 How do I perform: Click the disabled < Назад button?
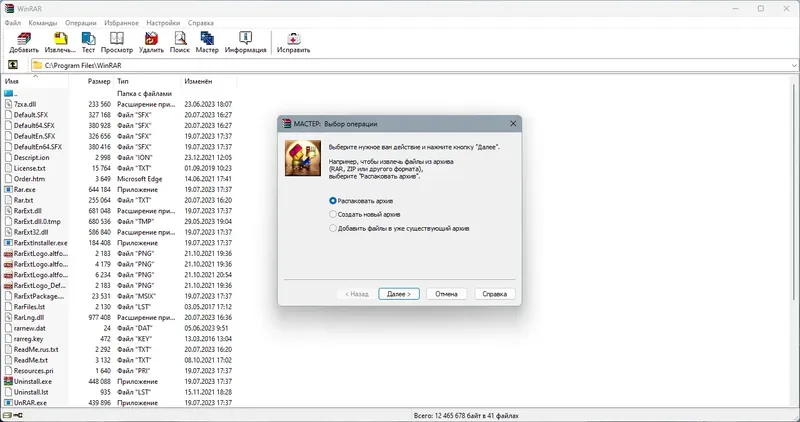point(357,294)
